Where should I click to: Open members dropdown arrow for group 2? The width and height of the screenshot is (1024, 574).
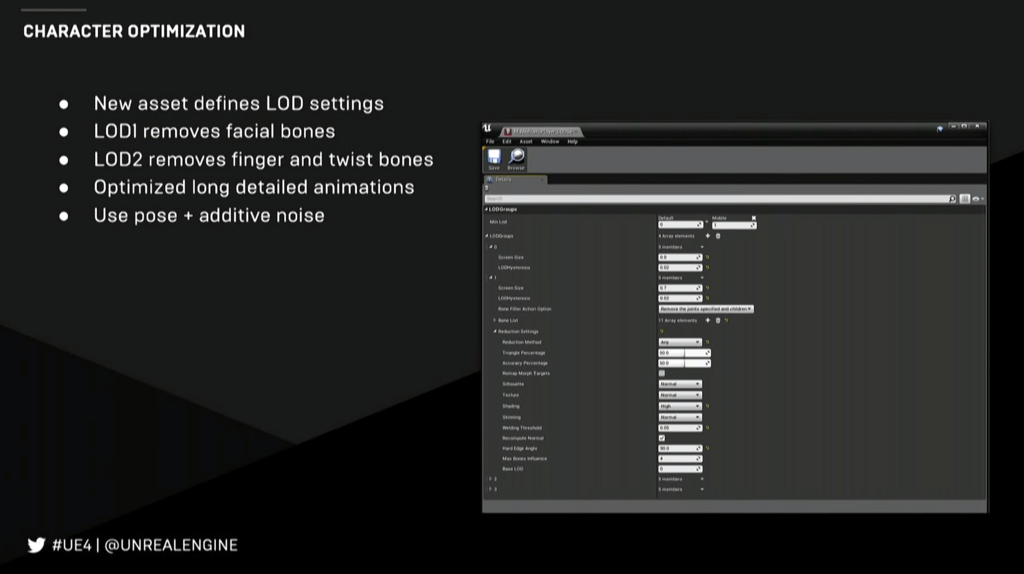tap(702, 479)
